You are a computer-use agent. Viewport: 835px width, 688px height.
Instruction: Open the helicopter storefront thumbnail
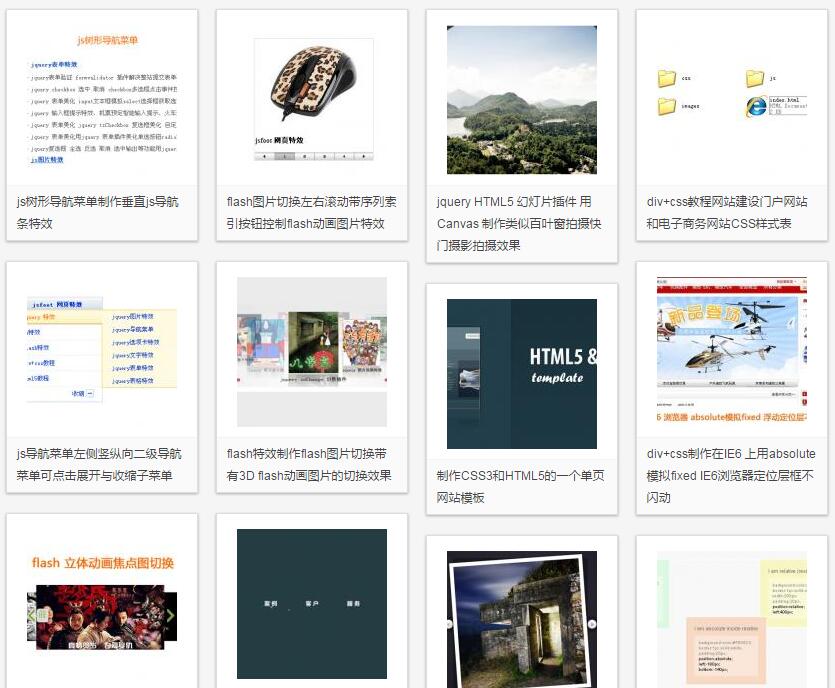[732, 342]
